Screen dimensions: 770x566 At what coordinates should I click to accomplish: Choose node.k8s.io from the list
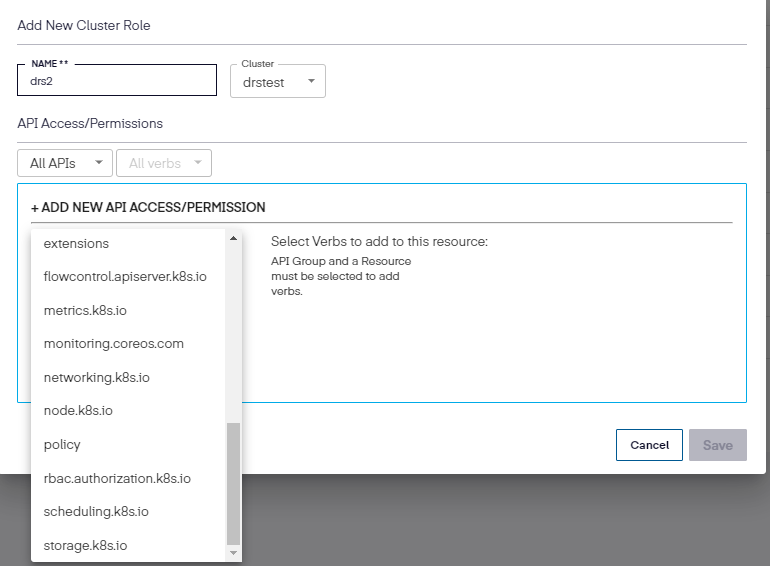78,410
